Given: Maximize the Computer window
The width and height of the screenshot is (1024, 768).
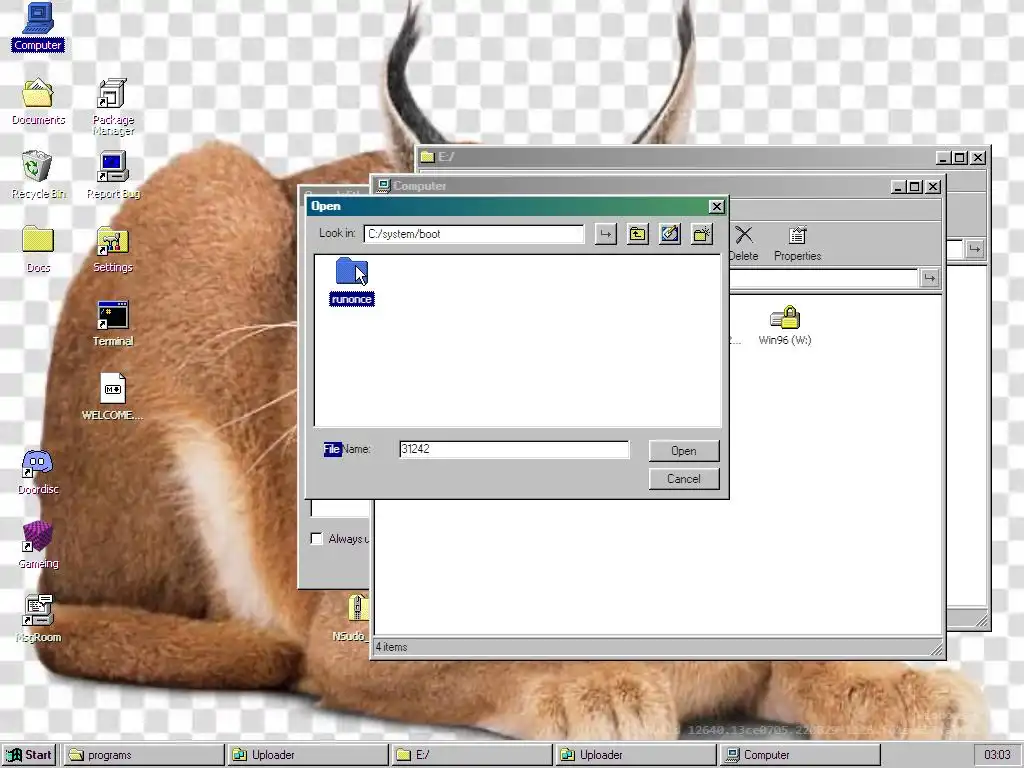Looking at the screenshot, I should click(x=915, y=187).
